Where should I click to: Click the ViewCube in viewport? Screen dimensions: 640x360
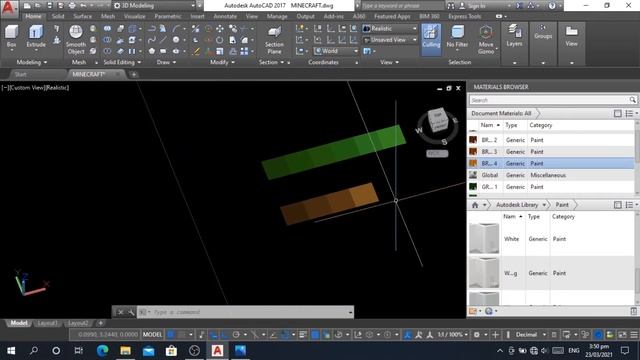click(438, 120)
